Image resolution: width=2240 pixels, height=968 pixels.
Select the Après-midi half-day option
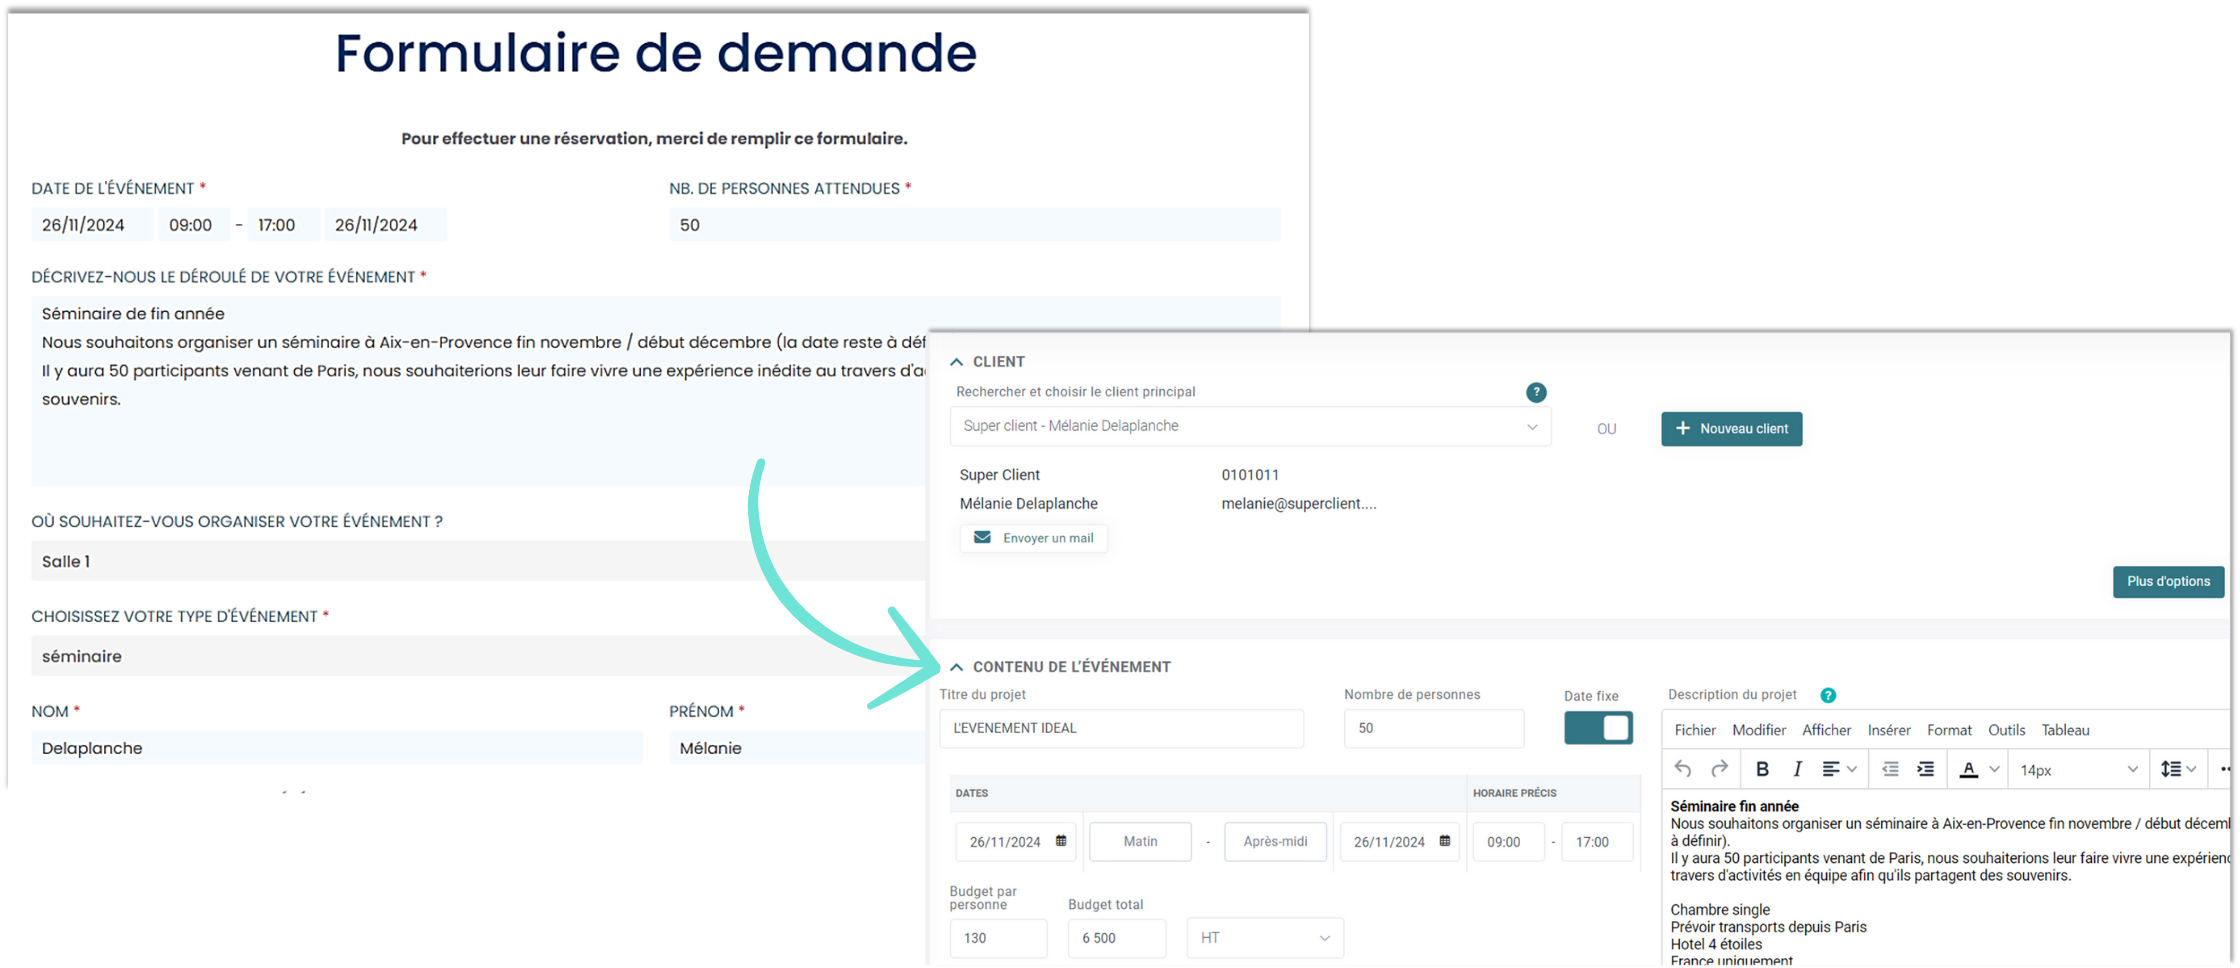tap(1275, 841)
